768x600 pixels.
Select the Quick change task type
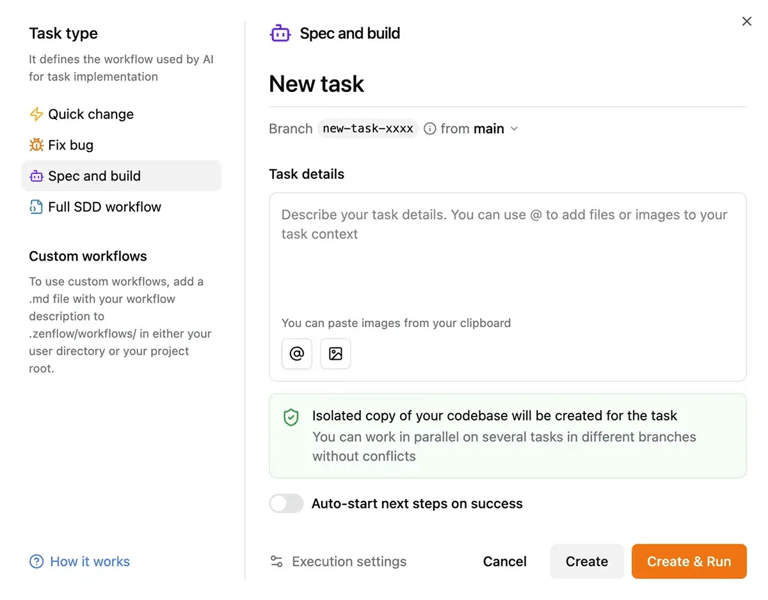pos(121,114)
